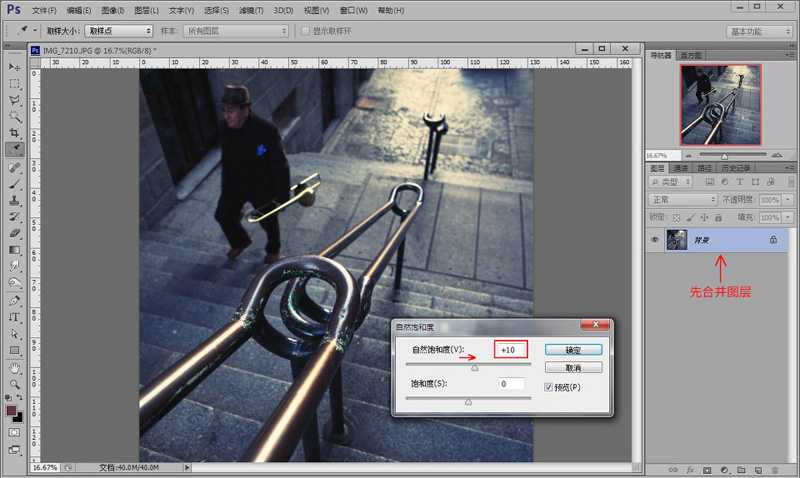Open the 基本功能 workspace dropdown
This screenshot has height=478, width=800.
760,31
